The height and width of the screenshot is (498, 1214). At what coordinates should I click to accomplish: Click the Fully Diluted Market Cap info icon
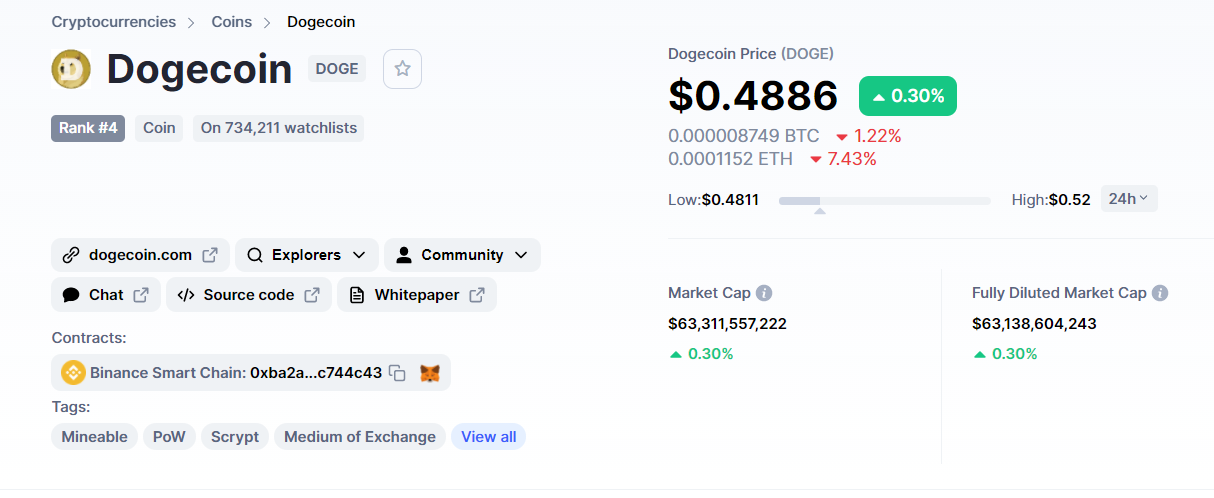(1160, 293)
